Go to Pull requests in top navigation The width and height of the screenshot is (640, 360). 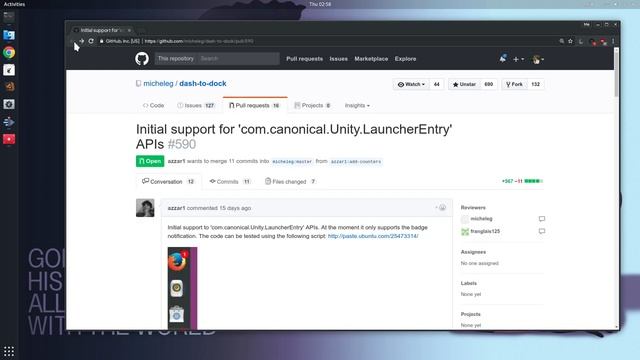pos(304,59)
